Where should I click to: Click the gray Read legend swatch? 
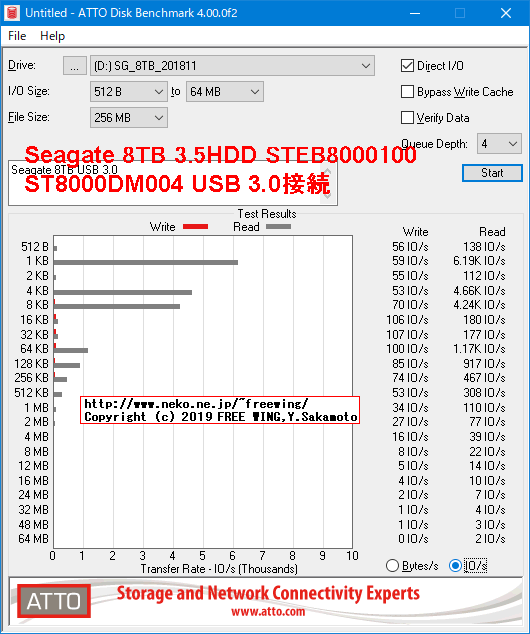[278, 227]
